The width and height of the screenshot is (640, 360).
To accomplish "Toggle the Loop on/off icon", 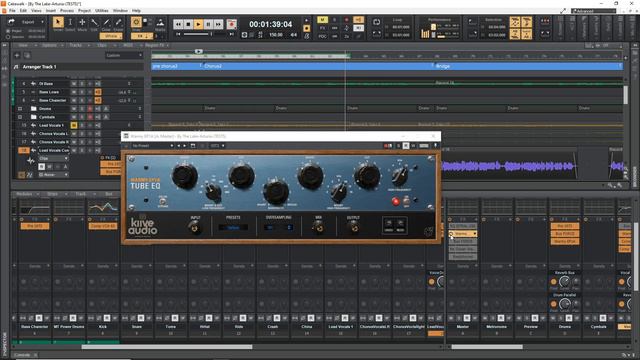I will tap(376, 22).
